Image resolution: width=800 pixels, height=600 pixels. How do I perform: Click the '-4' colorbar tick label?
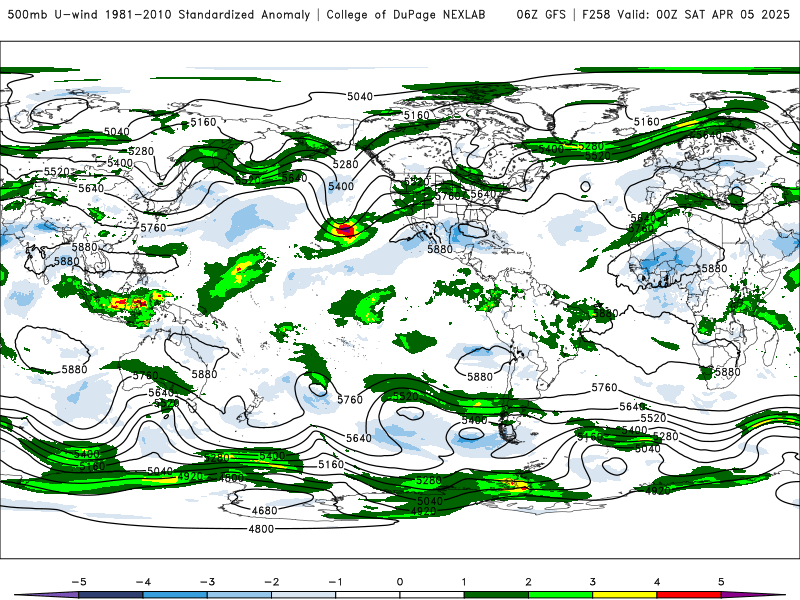point(143,582)
